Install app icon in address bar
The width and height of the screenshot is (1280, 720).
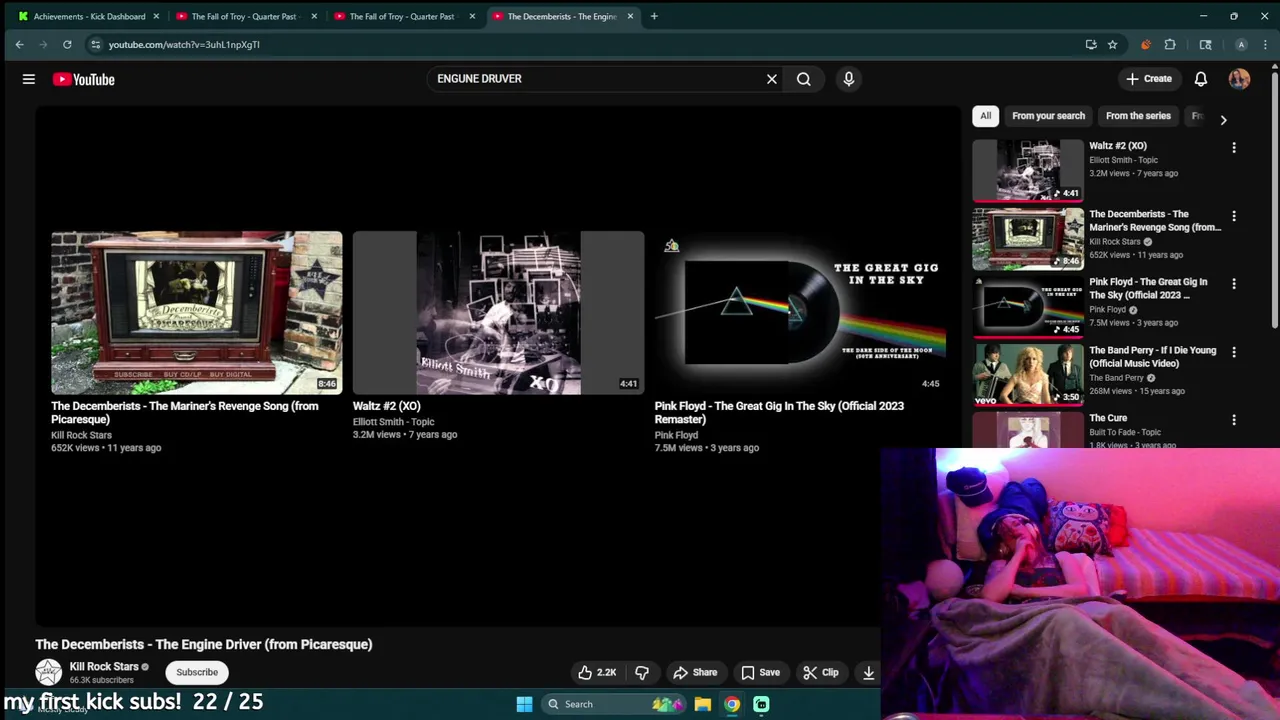(x=1091, y=44)
